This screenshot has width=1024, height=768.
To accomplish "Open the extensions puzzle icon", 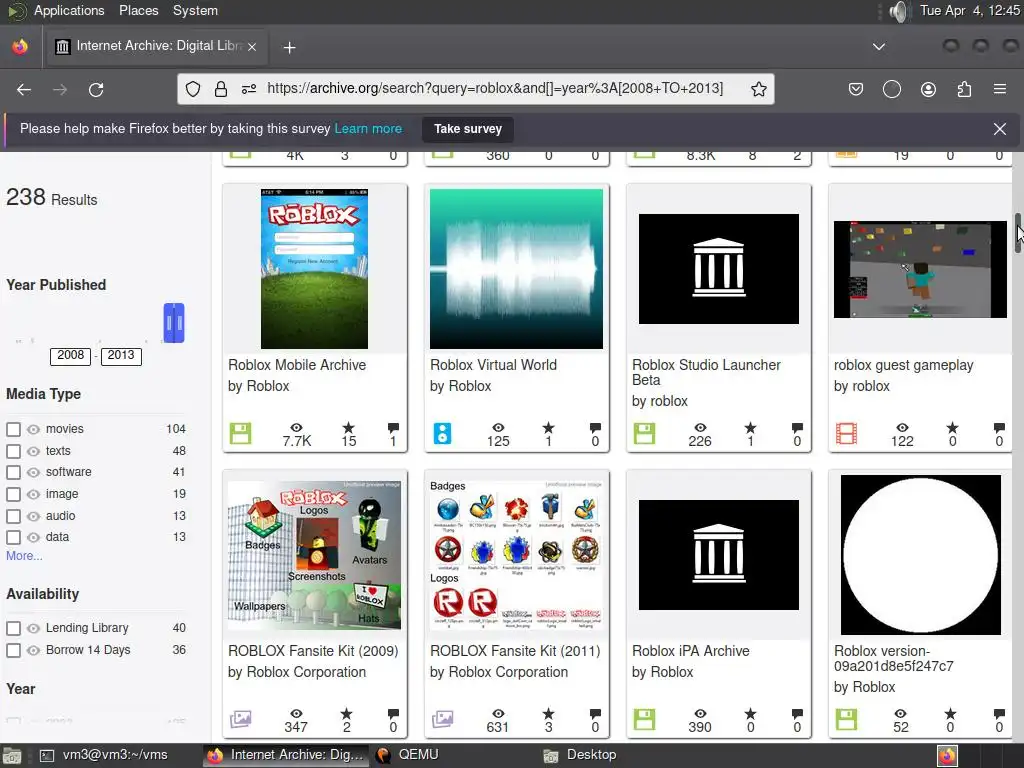I will pos(964,89).
